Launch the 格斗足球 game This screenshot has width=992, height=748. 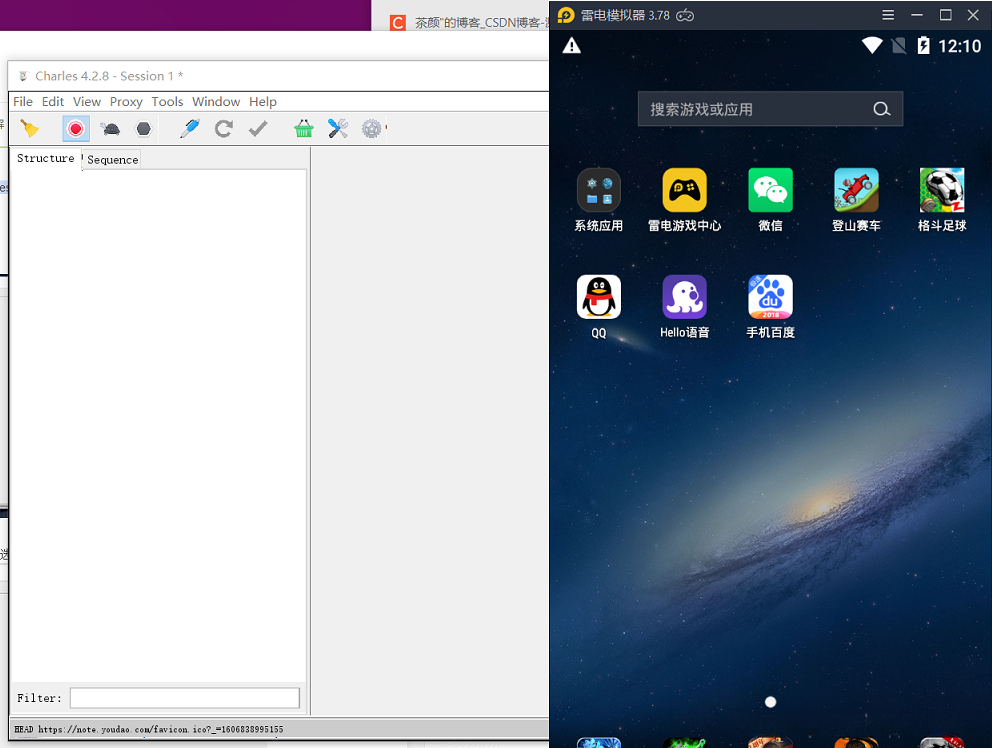click(x=942, y=190)
